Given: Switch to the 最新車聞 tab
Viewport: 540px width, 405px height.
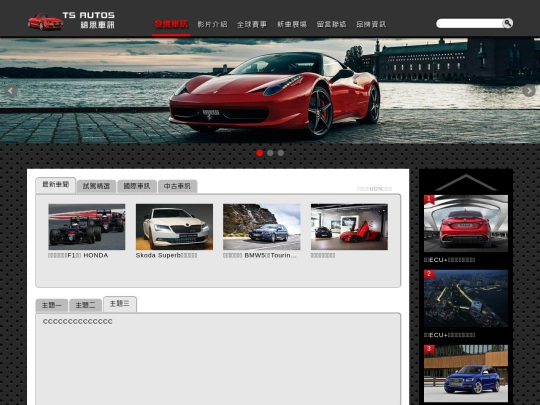Looking at the screenshot, I should point(56,185).
